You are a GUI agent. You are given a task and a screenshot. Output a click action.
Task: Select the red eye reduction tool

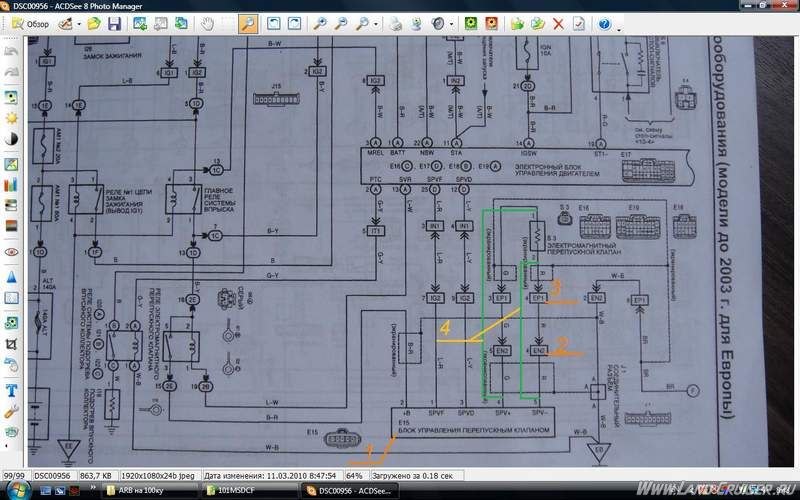click(11, 252)
